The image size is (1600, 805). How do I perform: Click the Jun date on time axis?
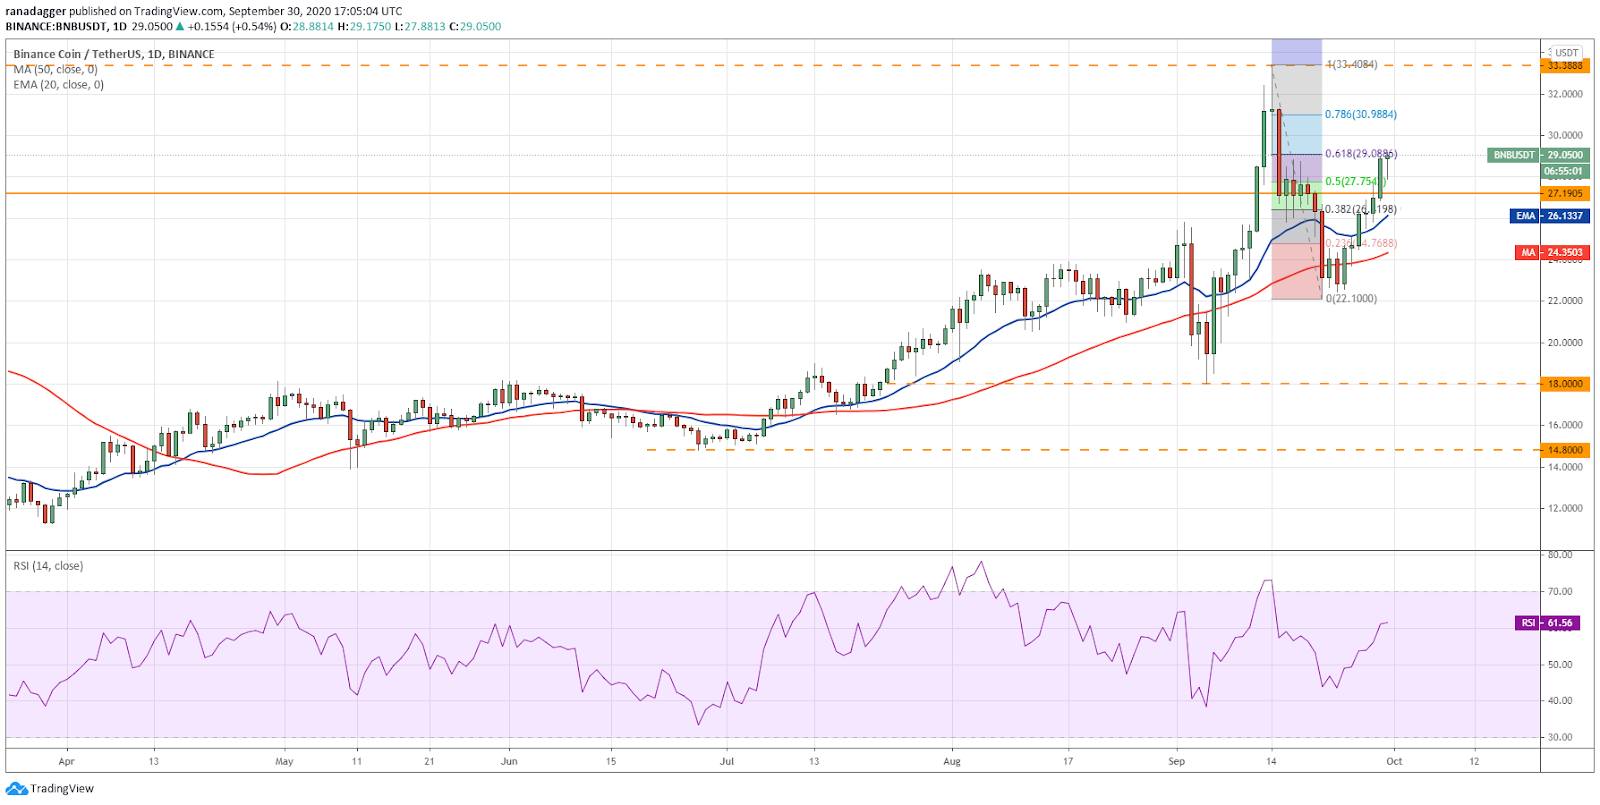coord(510,761)
